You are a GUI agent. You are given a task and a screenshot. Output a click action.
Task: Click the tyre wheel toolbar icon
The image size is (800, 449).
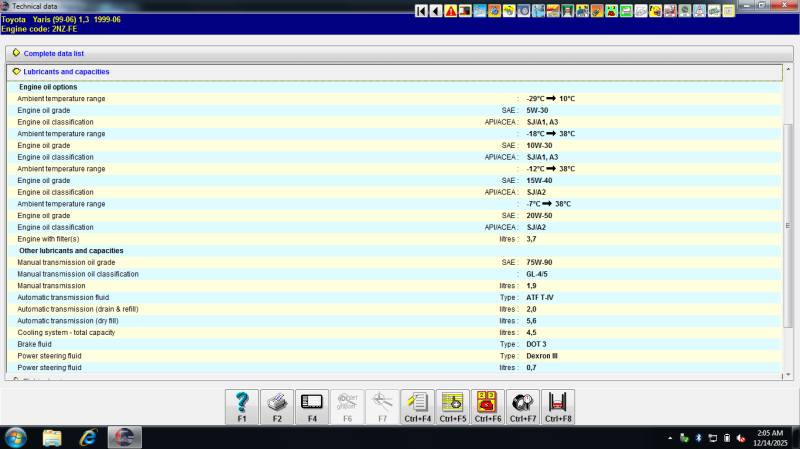coord(523,11)
